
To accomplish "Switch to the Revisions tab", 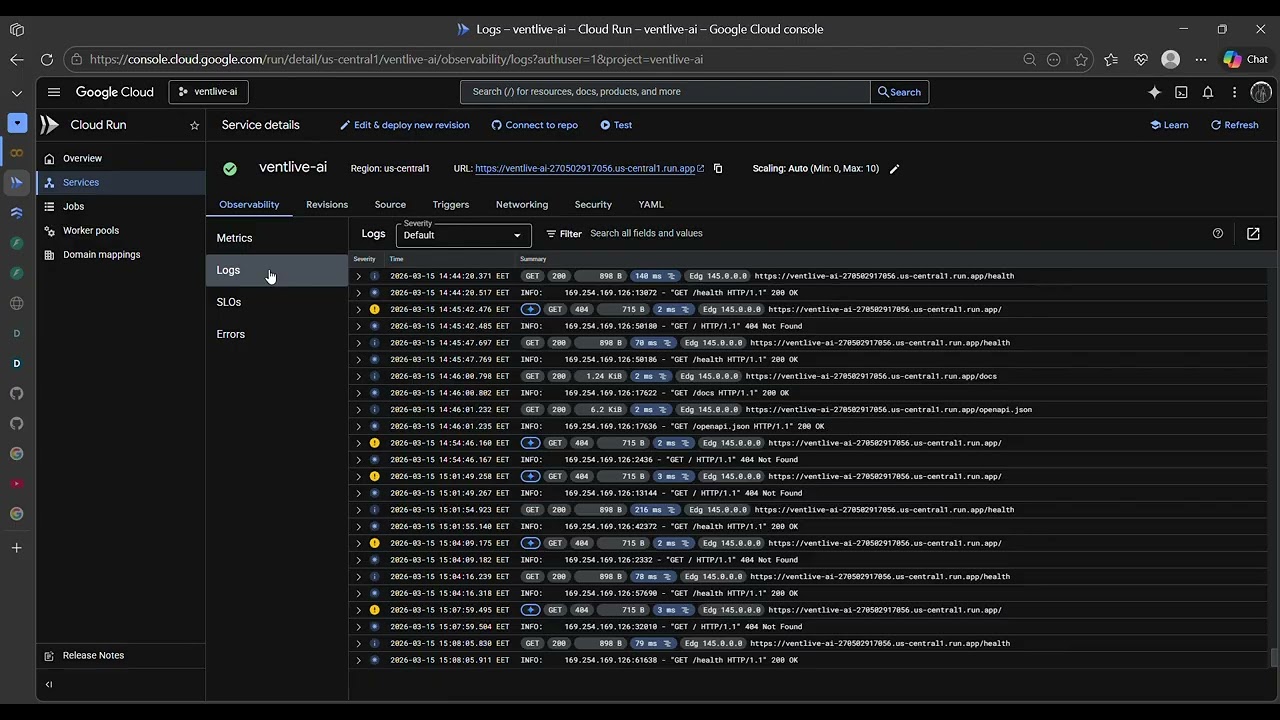I will (x=327, y=204).
